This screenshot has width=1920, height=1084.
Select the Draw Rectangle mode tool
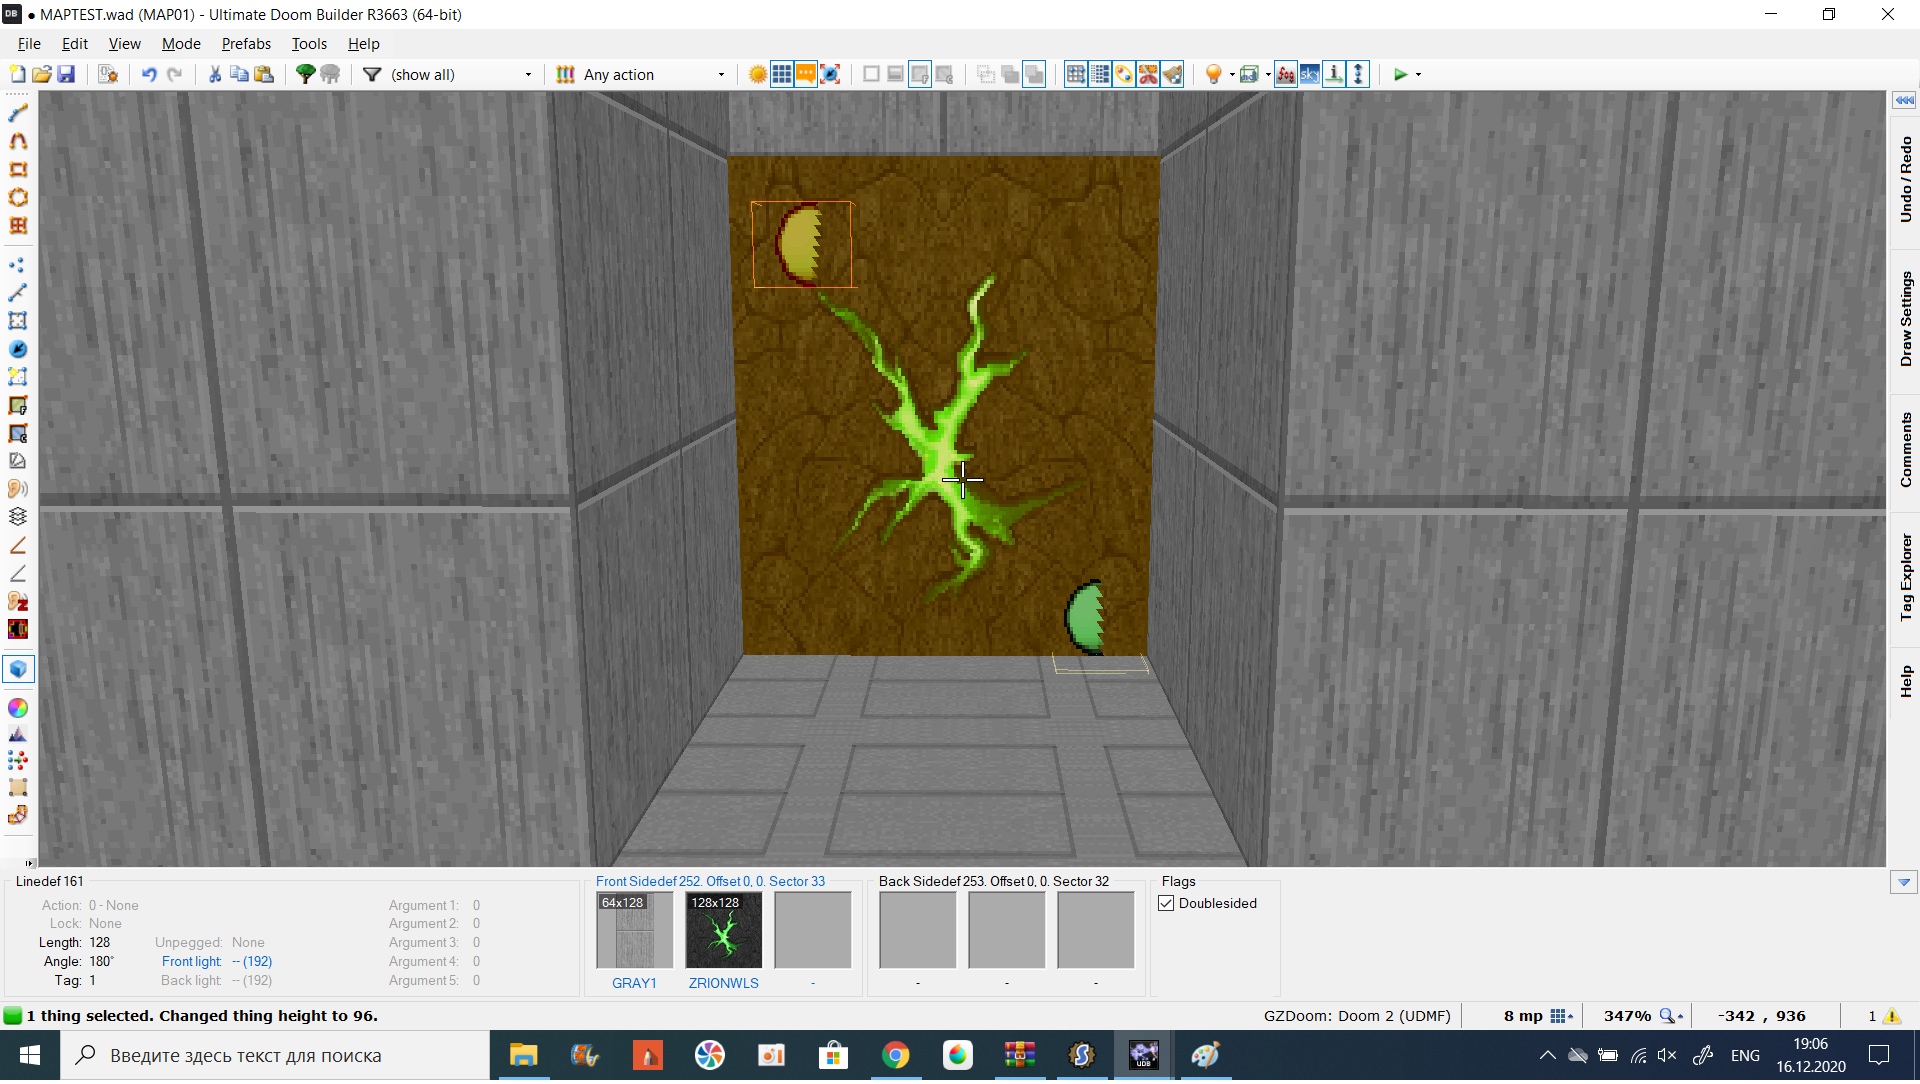(x=18, y=169)
